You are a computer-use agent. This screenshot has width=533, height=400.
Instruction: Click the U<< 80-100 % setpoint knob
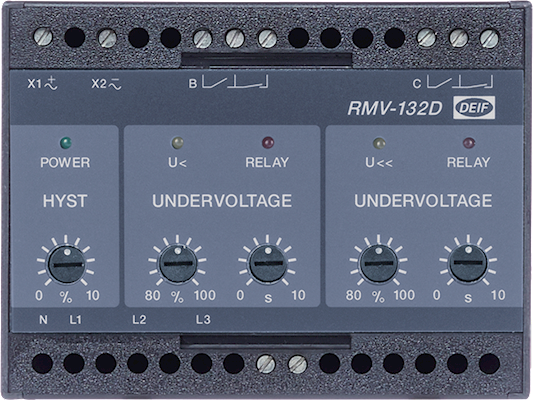(x=379, y=263)
